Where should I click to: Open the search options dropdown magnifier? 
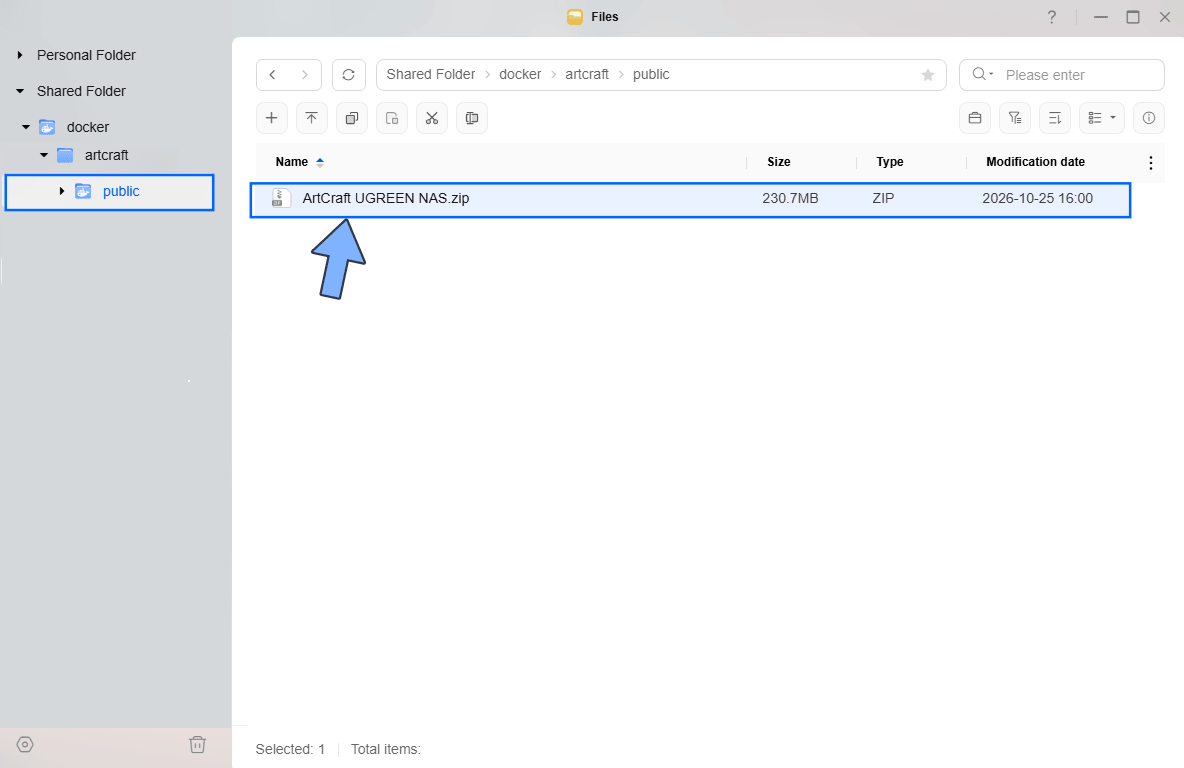[x=982, y=74]
